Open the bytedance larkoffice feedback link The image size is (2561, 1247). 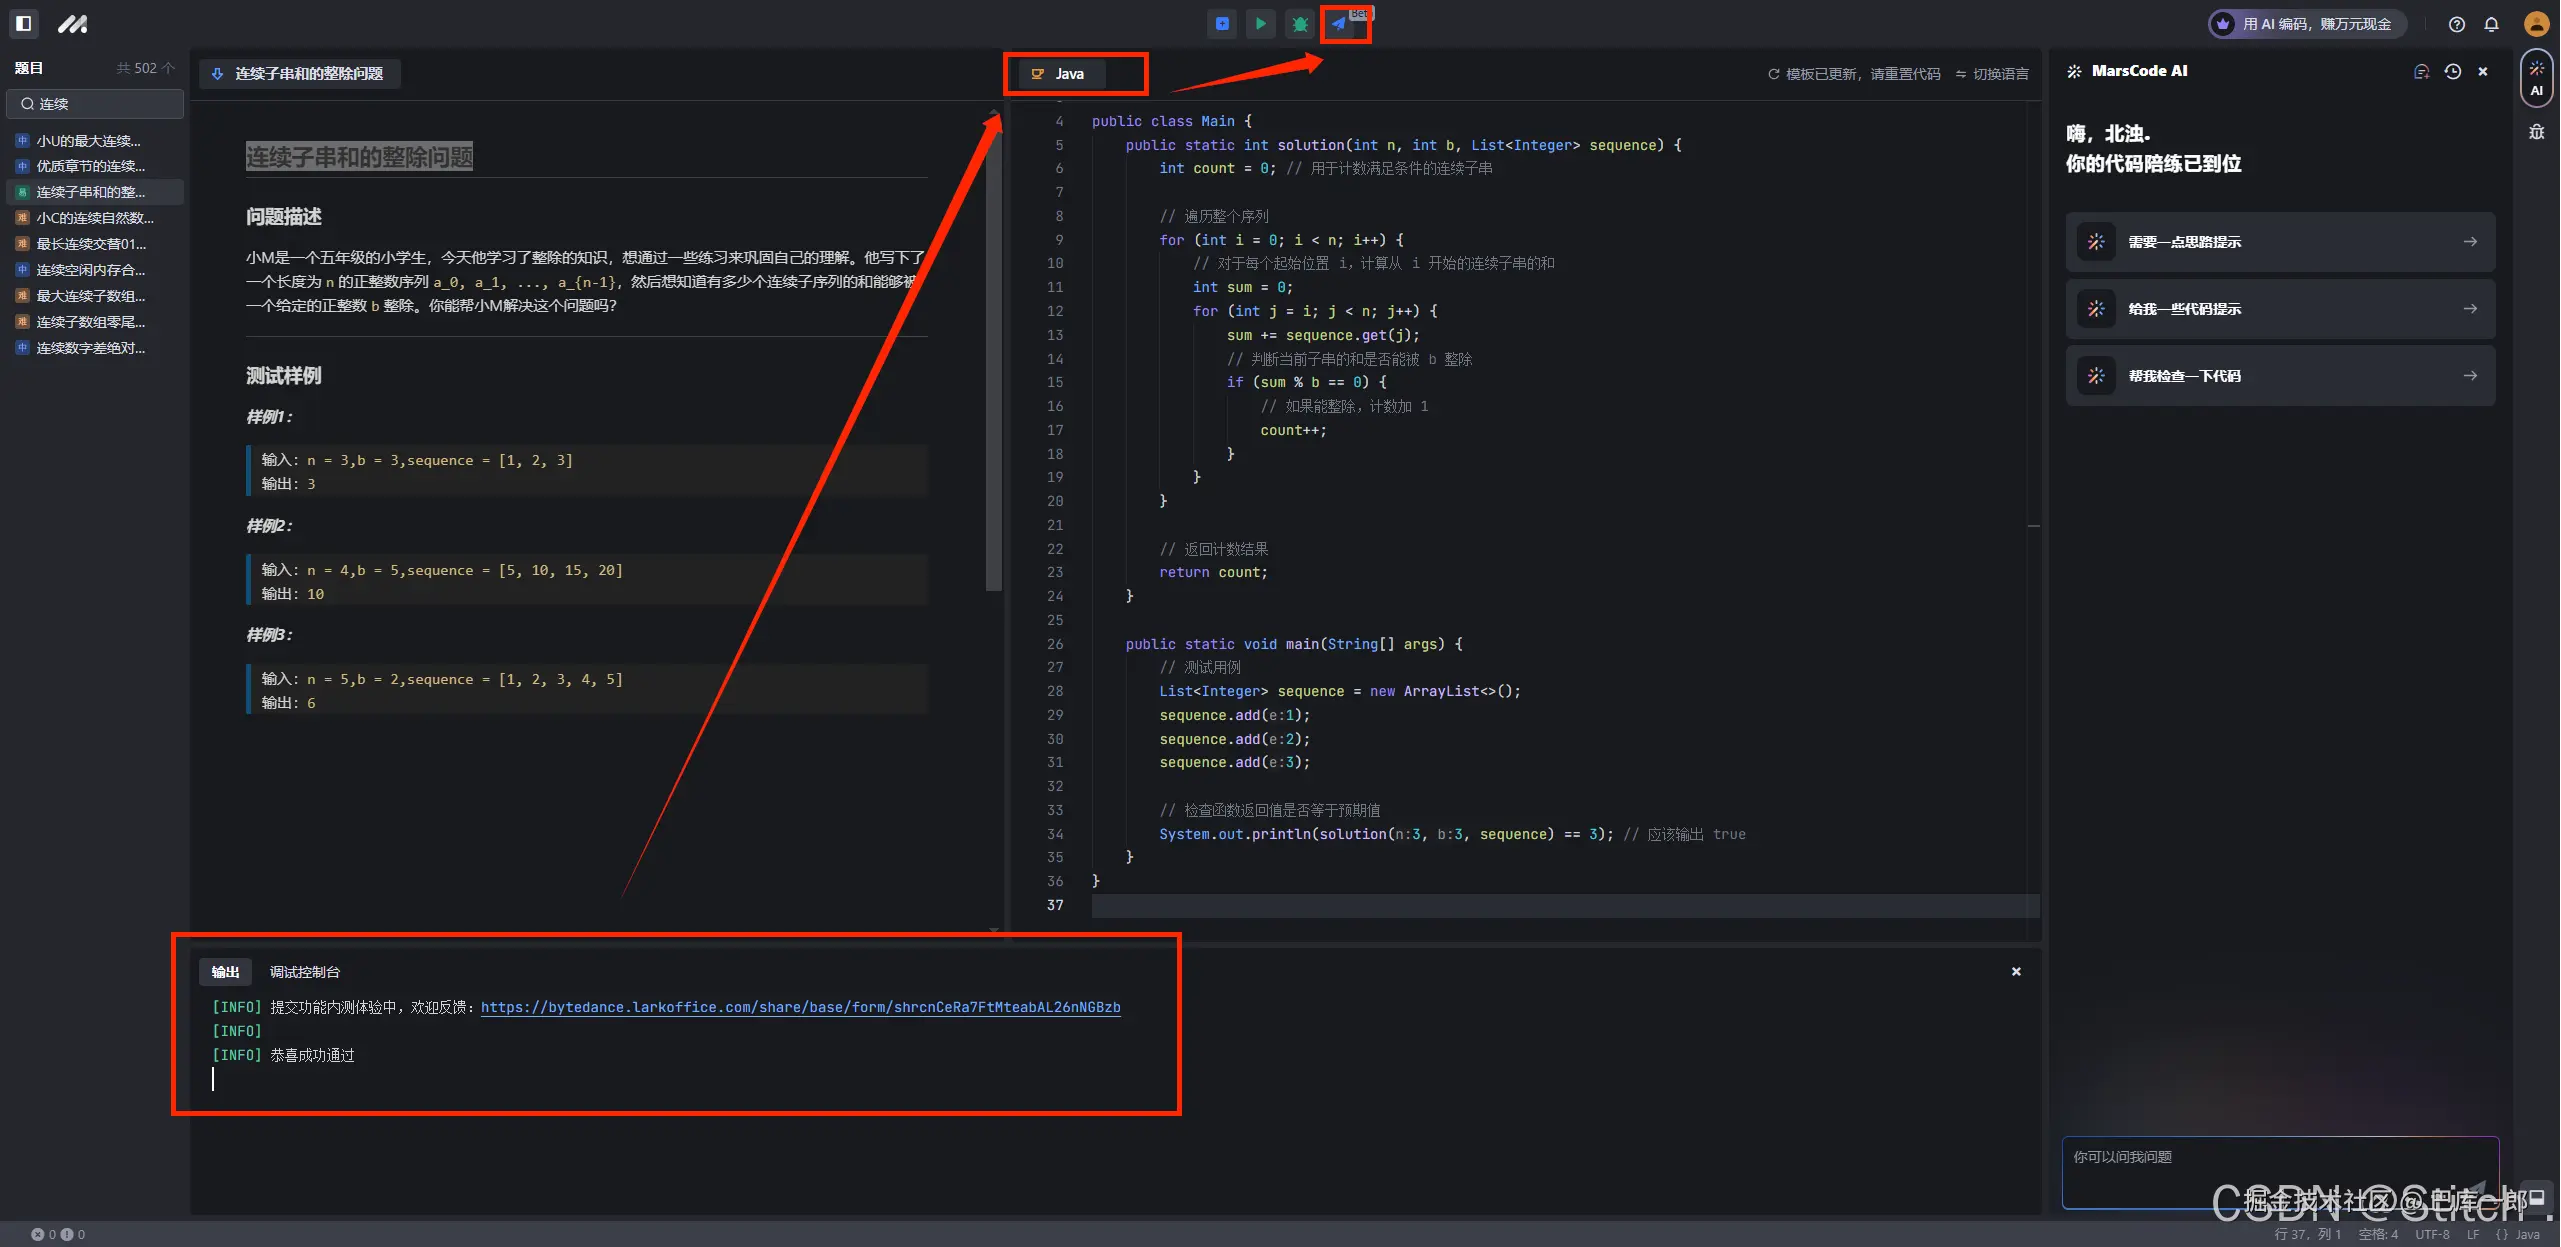[800, 1007]
